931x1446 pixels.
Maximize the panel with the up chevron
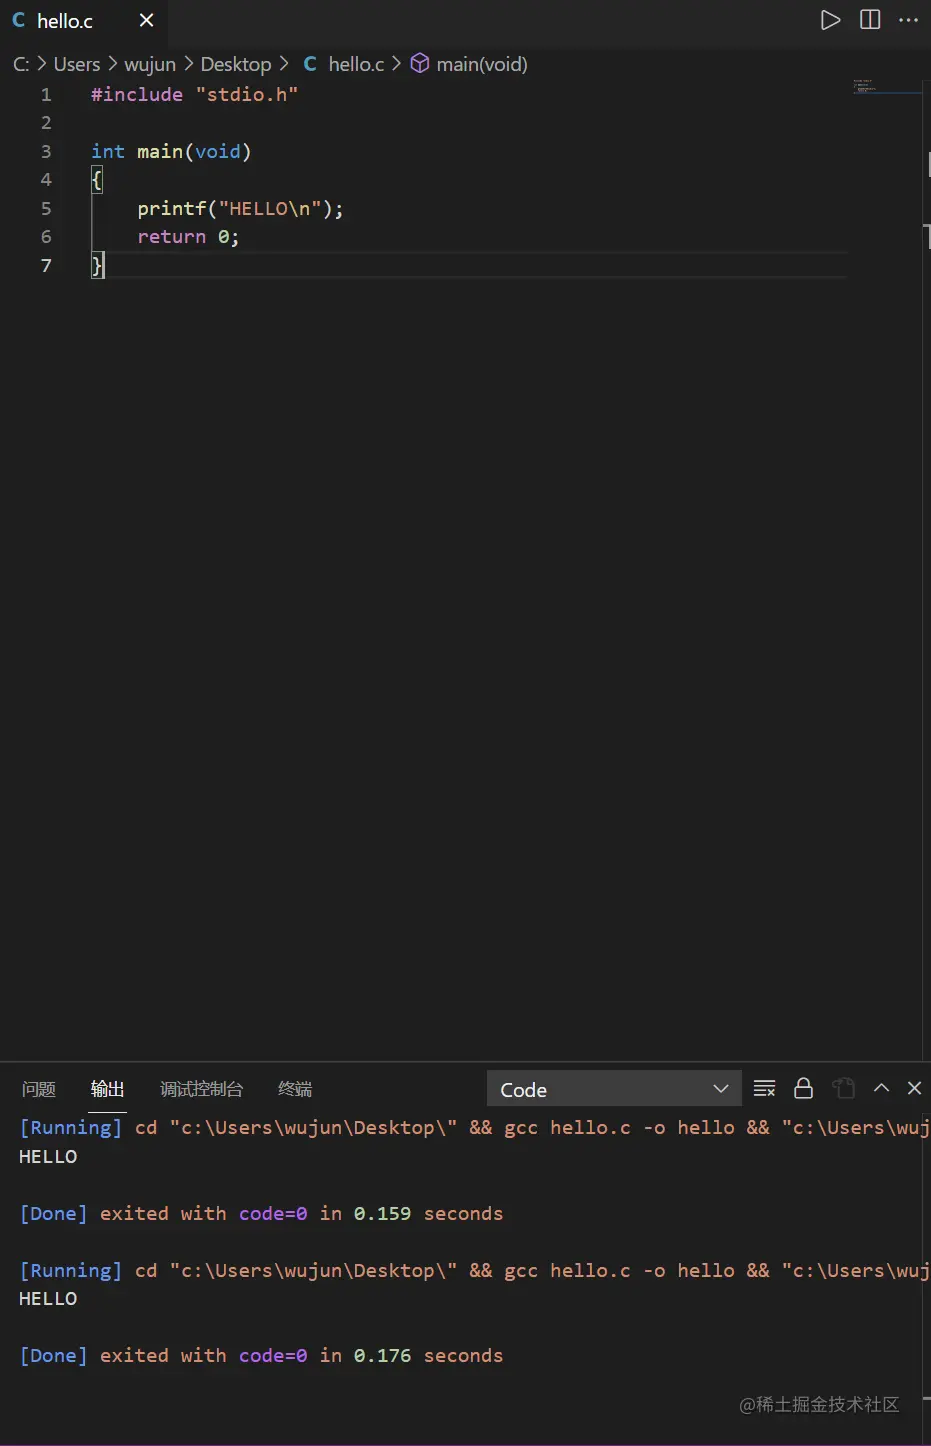click(x=881, y=1088)
